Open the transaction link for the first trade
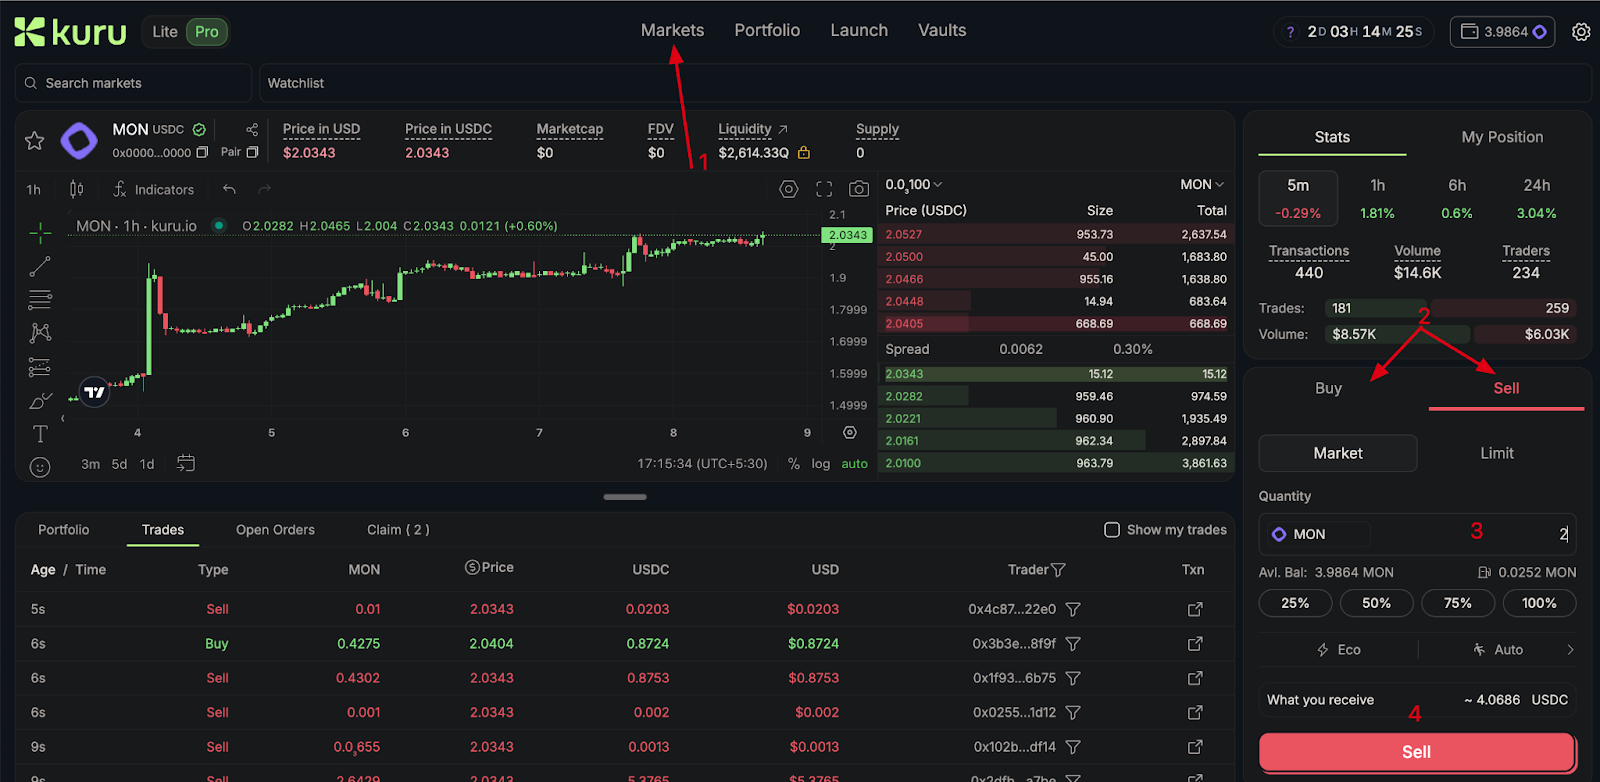Viewport: 1600px width, 782px height. (1195, 609)
